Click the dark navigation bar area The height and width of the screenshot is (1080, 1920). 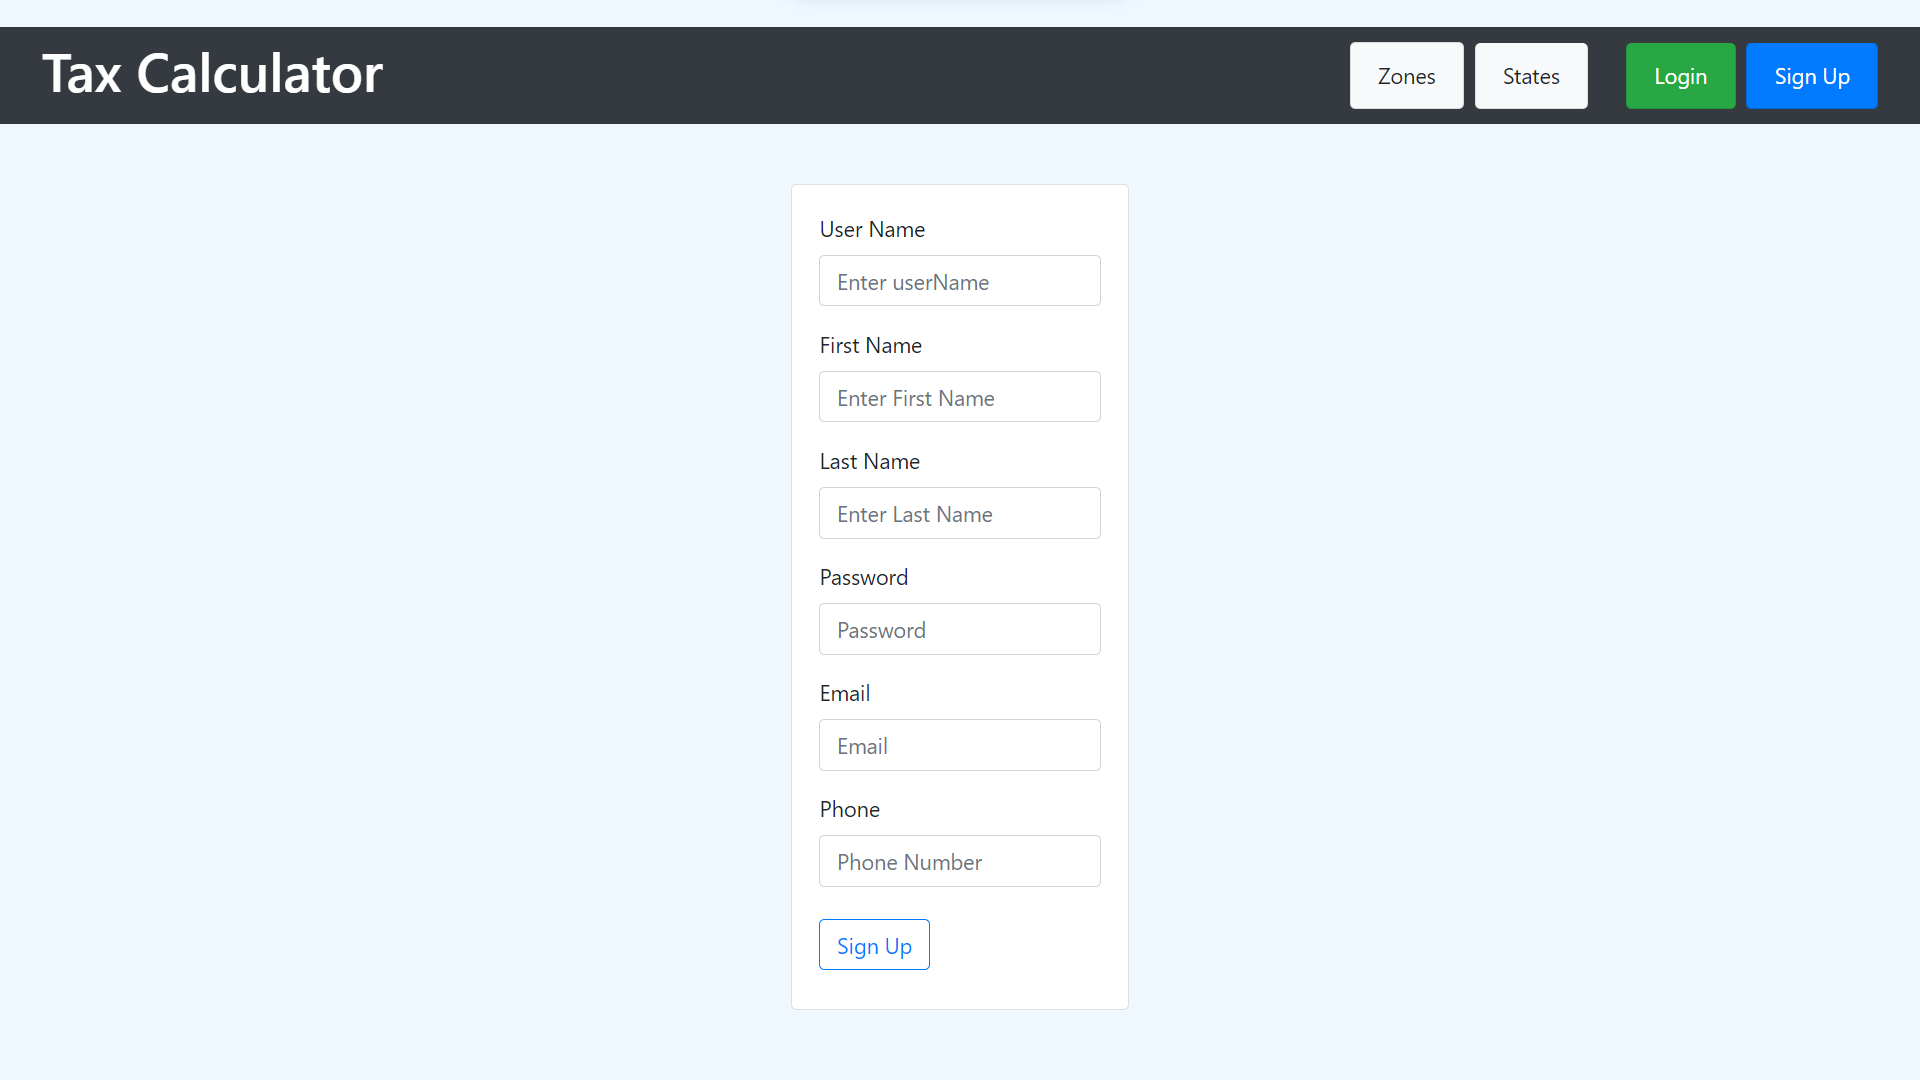pos(700,75)
